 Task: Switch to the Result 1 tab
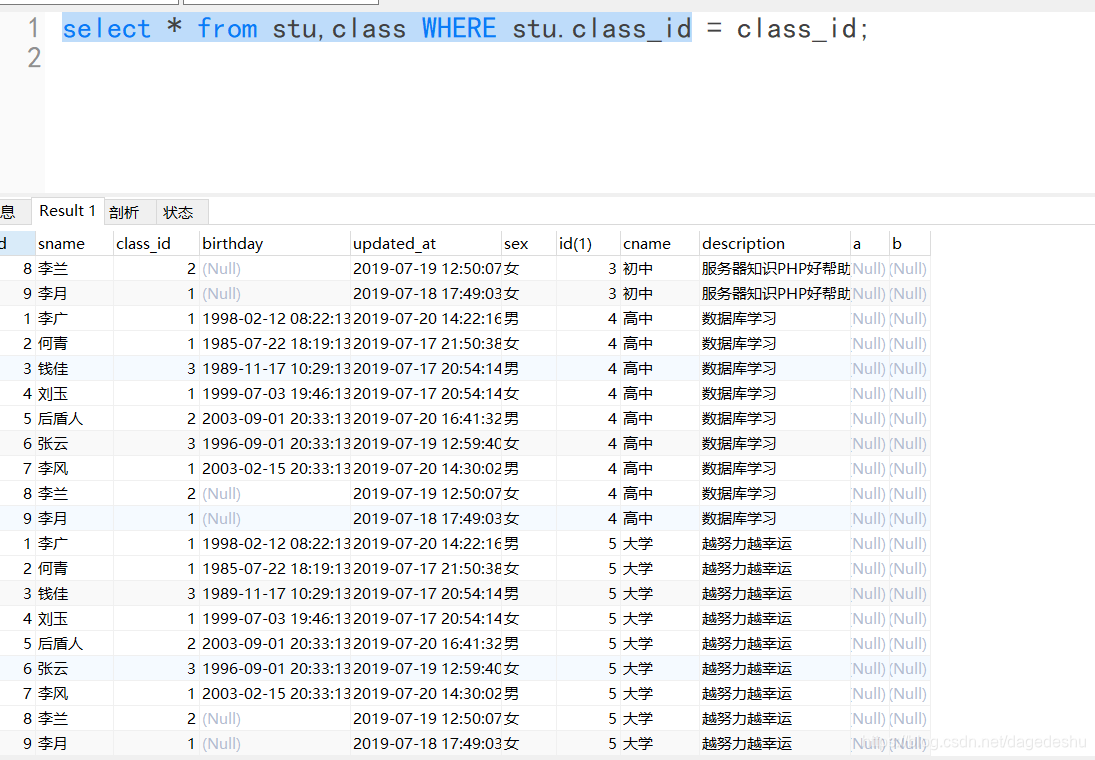coord(67,211)
